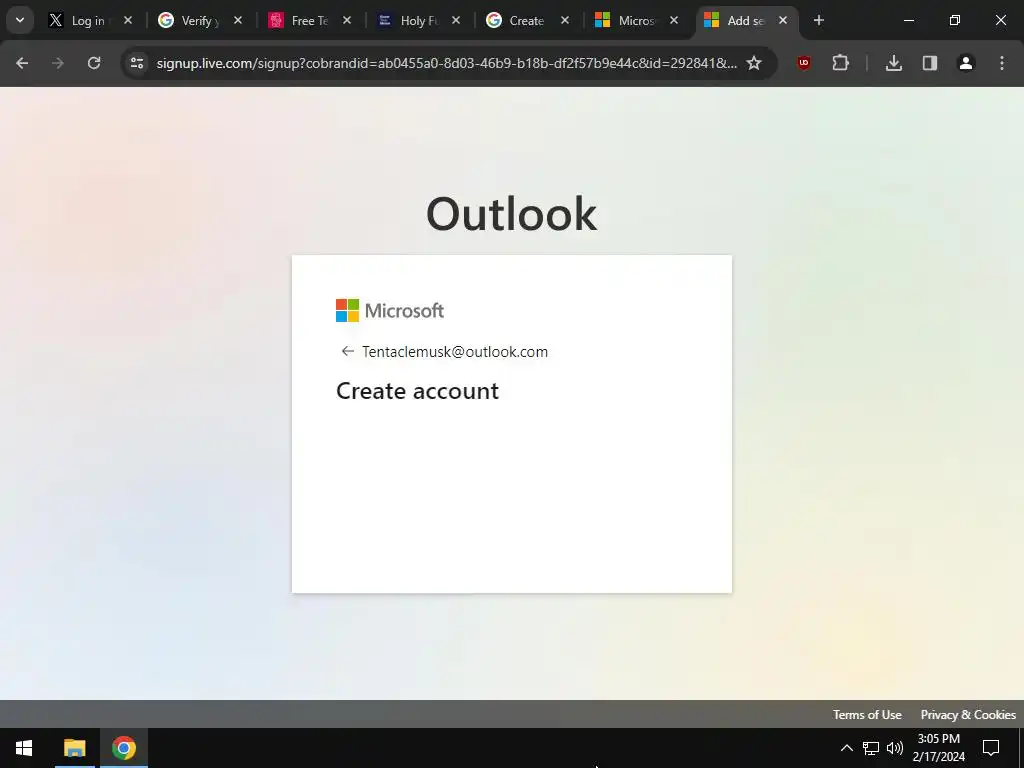Switch to the Micros tab

tap(626, 21)
